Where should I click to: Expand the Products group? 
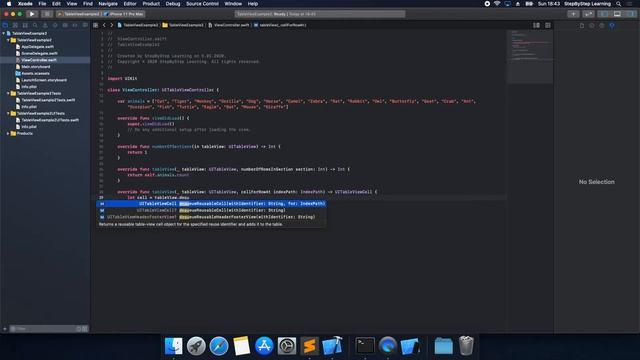(x=8, y=133)
